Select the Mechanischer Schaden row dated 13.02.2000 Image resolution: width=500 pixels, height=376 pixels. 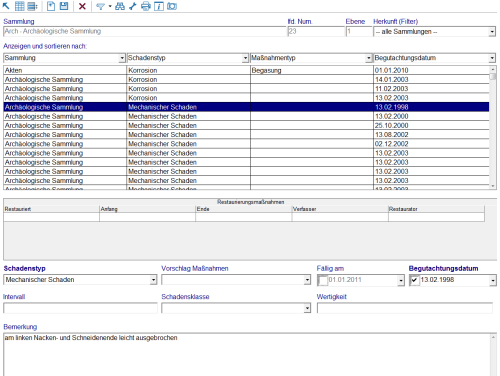click(x=246, y=116)
